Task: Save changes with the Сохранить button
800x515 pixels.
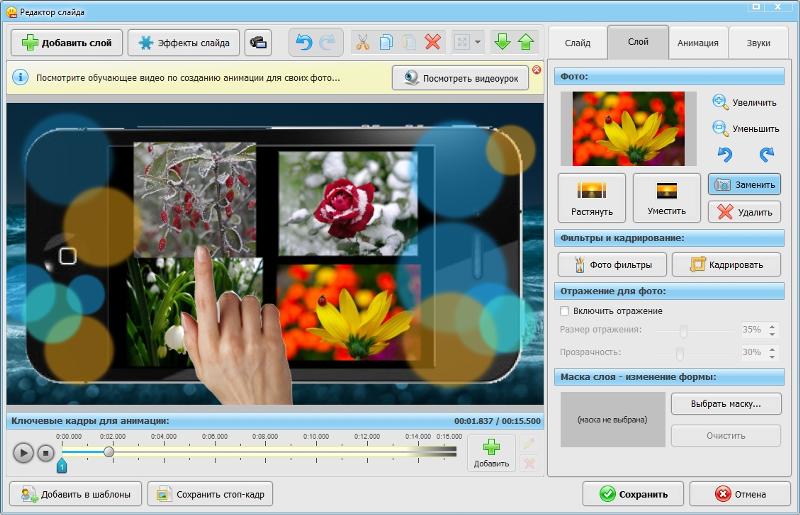Action: point(633,494)
